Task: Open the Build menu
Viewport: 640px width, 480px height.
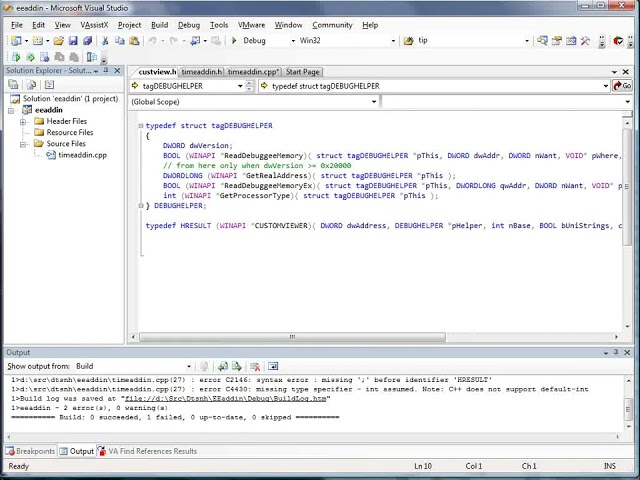Action: click(x=160, y=25)
